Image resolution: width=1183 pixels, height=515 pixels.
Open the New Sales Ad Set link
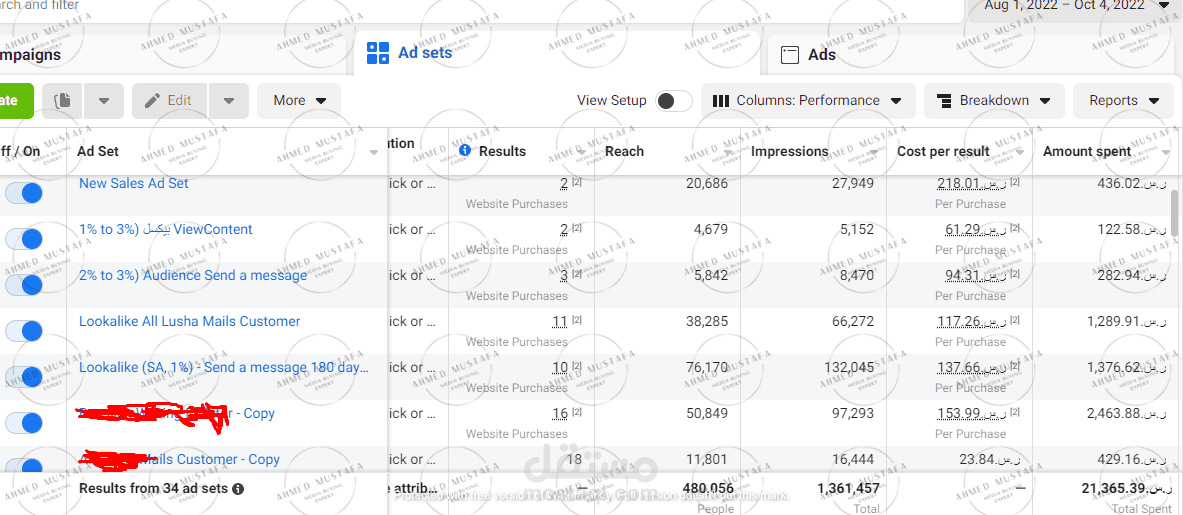tap(134, 183)
